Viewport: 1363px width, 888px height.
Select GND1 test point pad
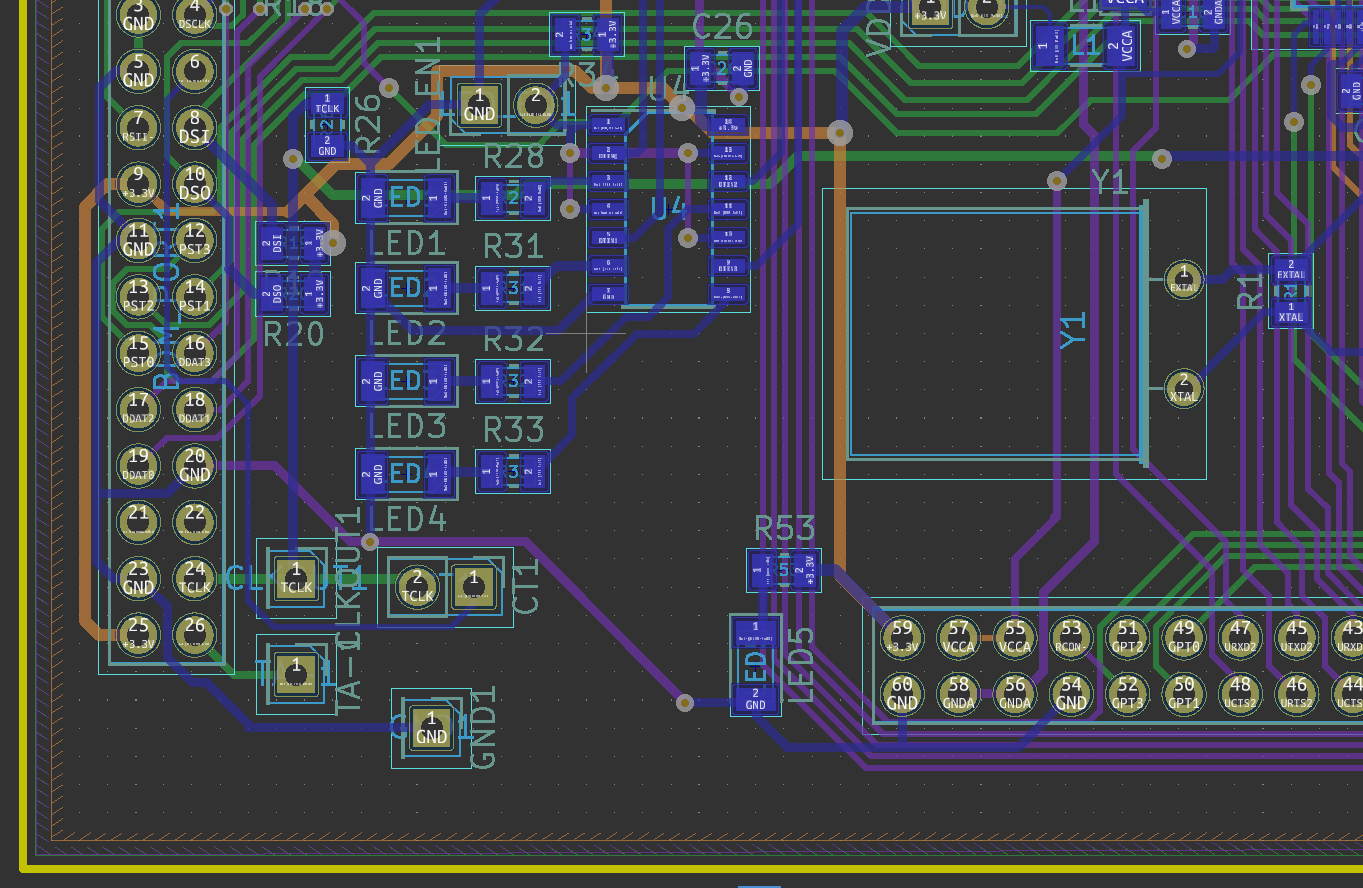tap(431, 728)
